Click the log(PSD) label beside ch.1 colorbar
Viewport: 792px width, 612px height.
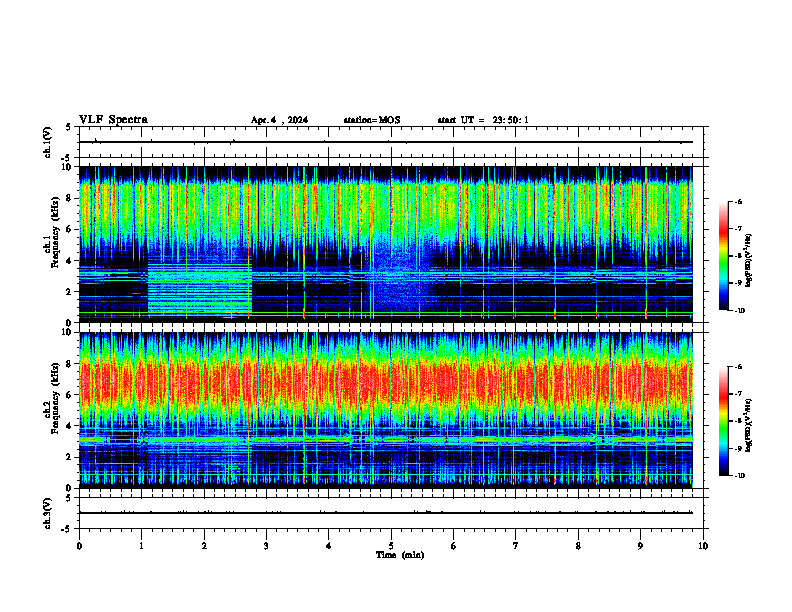[749, 260]
